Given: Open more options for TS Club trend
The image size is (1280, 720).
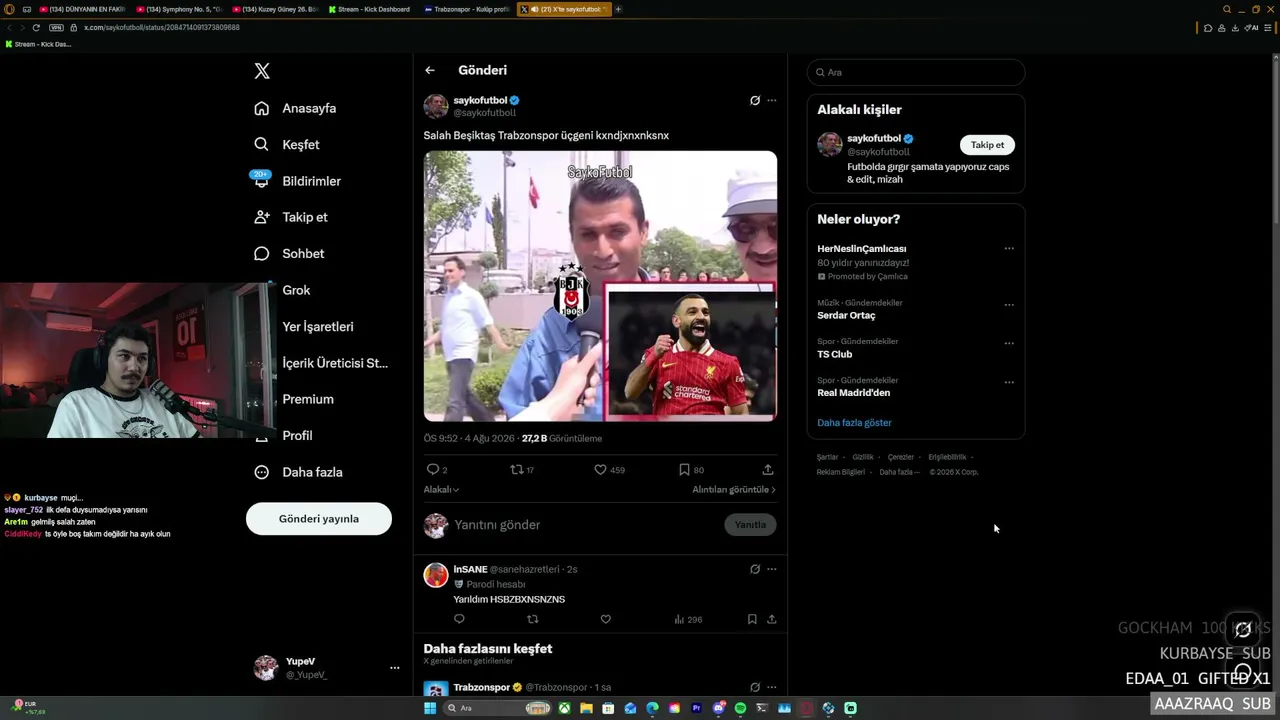Looking at the screenshot, I should point(1009,343).
